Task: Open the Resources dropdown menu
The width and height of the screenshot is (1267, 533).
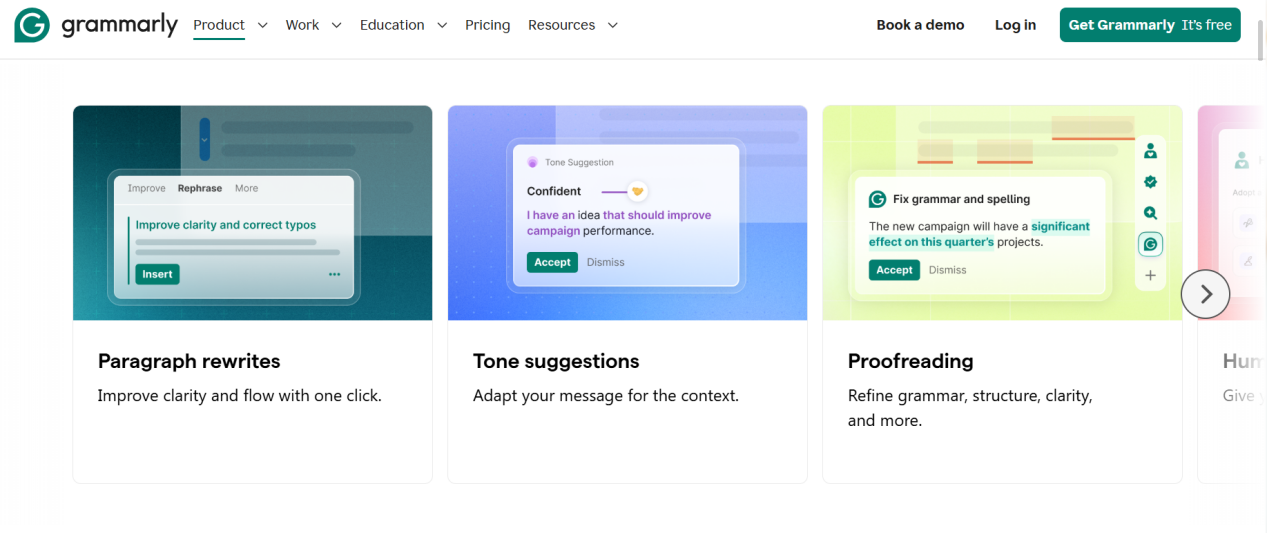Action: tap(573, 25)
